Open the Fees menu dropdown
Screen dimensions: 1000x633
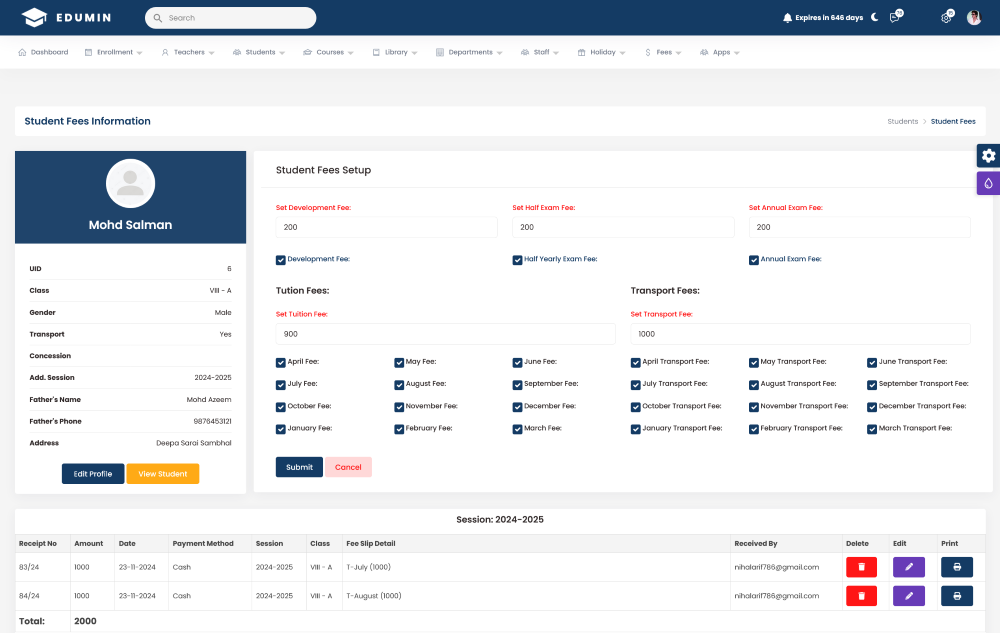pyautogui.click(x=663, y=52)
